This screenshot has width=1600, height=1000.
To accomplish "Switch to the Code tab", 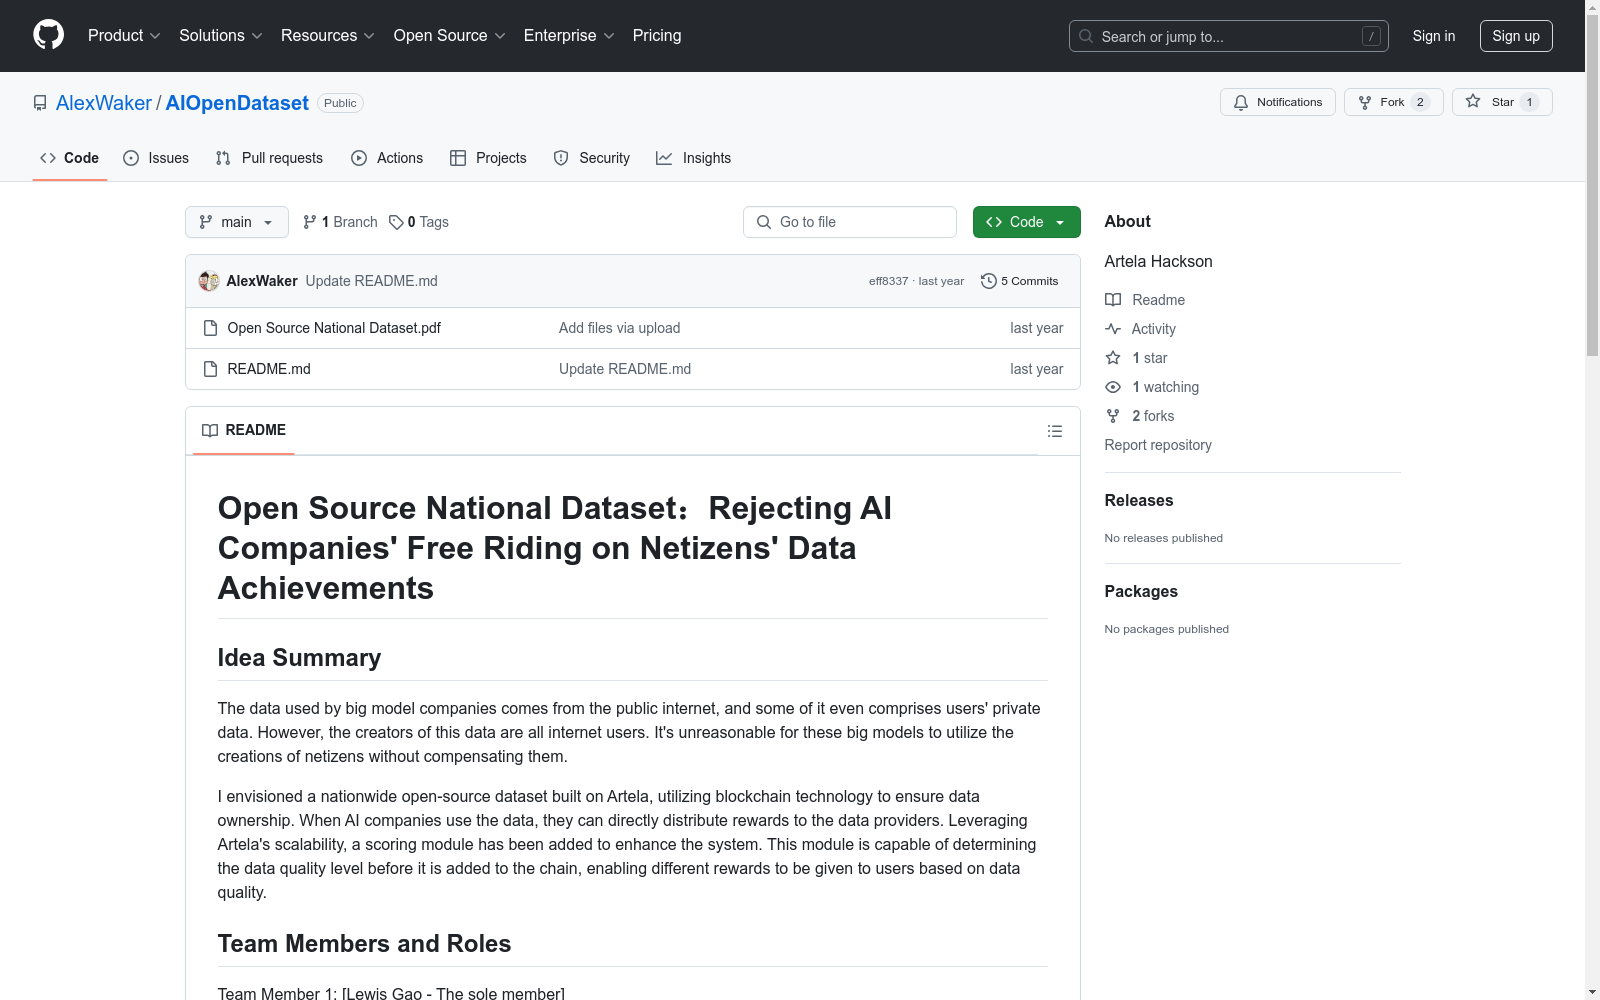I will click(70, 158).
